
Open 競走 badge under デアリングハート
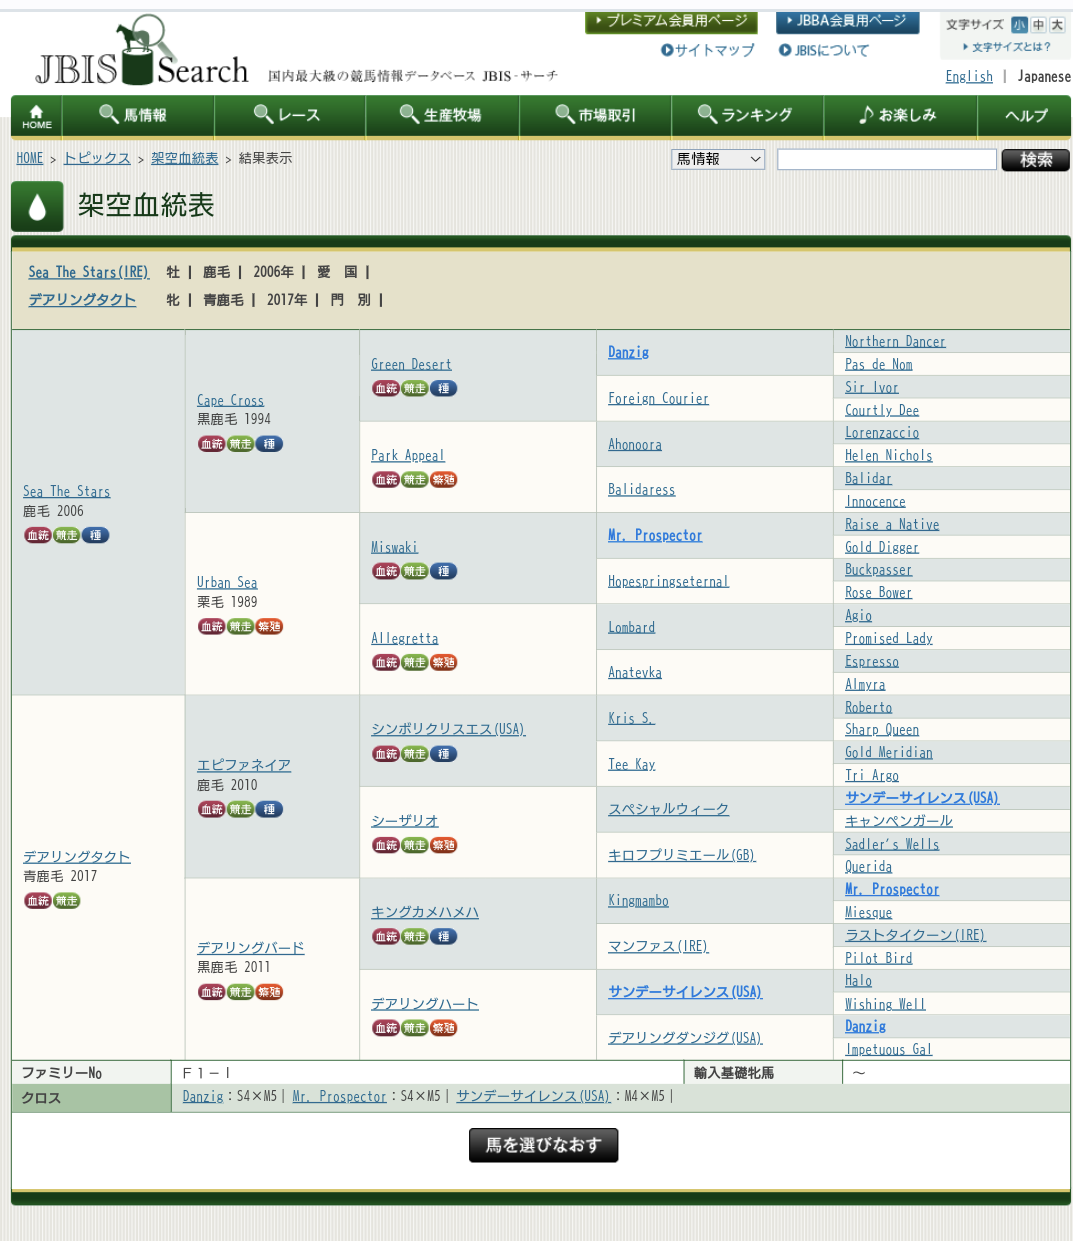pos(414,1027)
